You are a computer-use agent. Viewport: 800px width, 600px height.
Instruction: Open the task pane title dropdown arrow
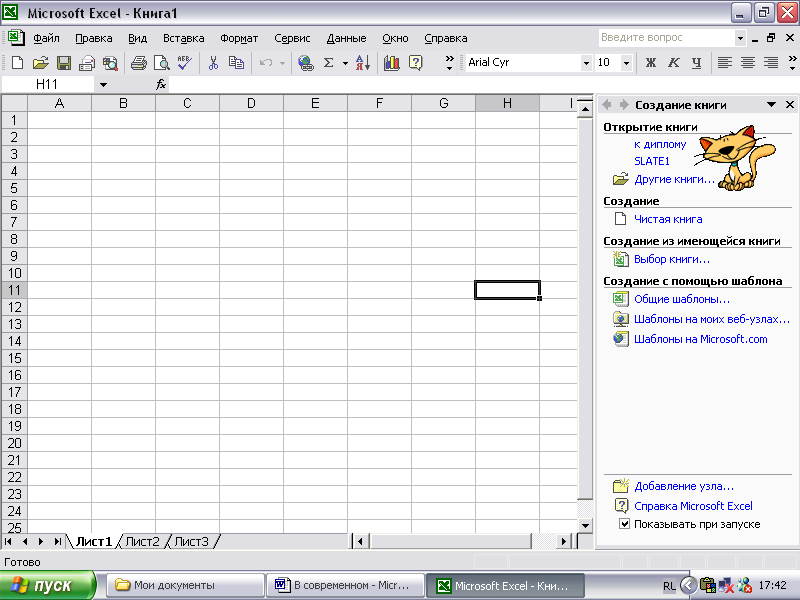(771, 105)
